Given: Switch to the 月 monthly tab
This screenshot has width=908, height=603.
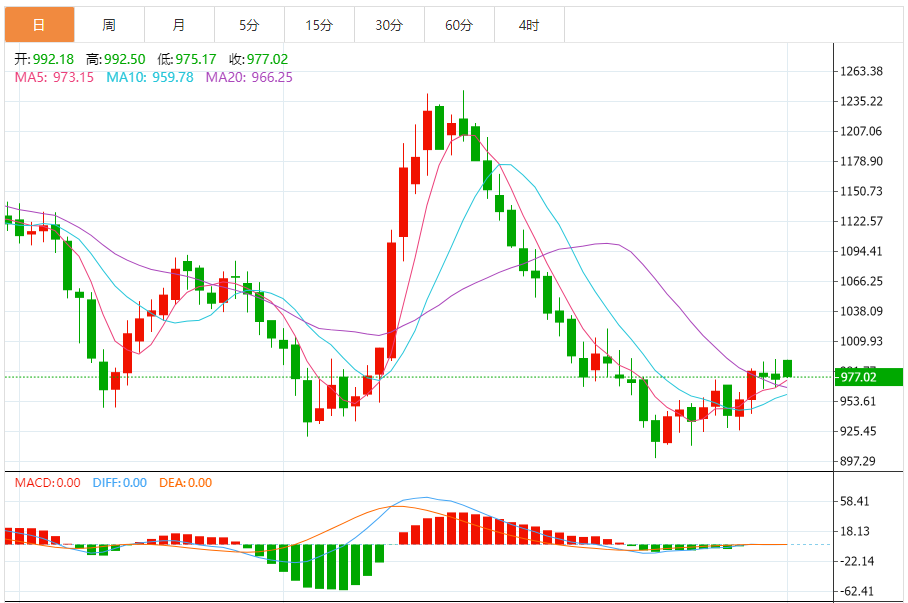Looking at the screenshot, I should point(180,25).
